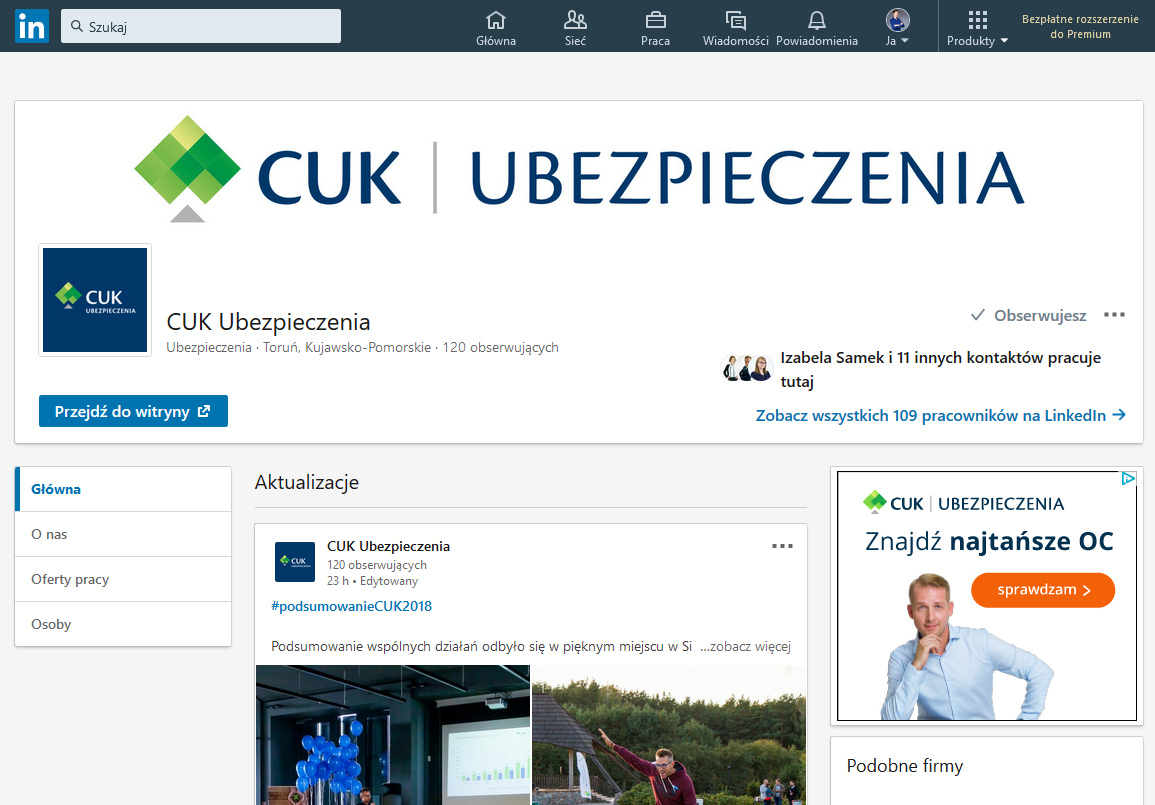Screen dimensions: 1155x805
Task: Click CUK Ubezpieczenia post author name
Action: [388, 546]
